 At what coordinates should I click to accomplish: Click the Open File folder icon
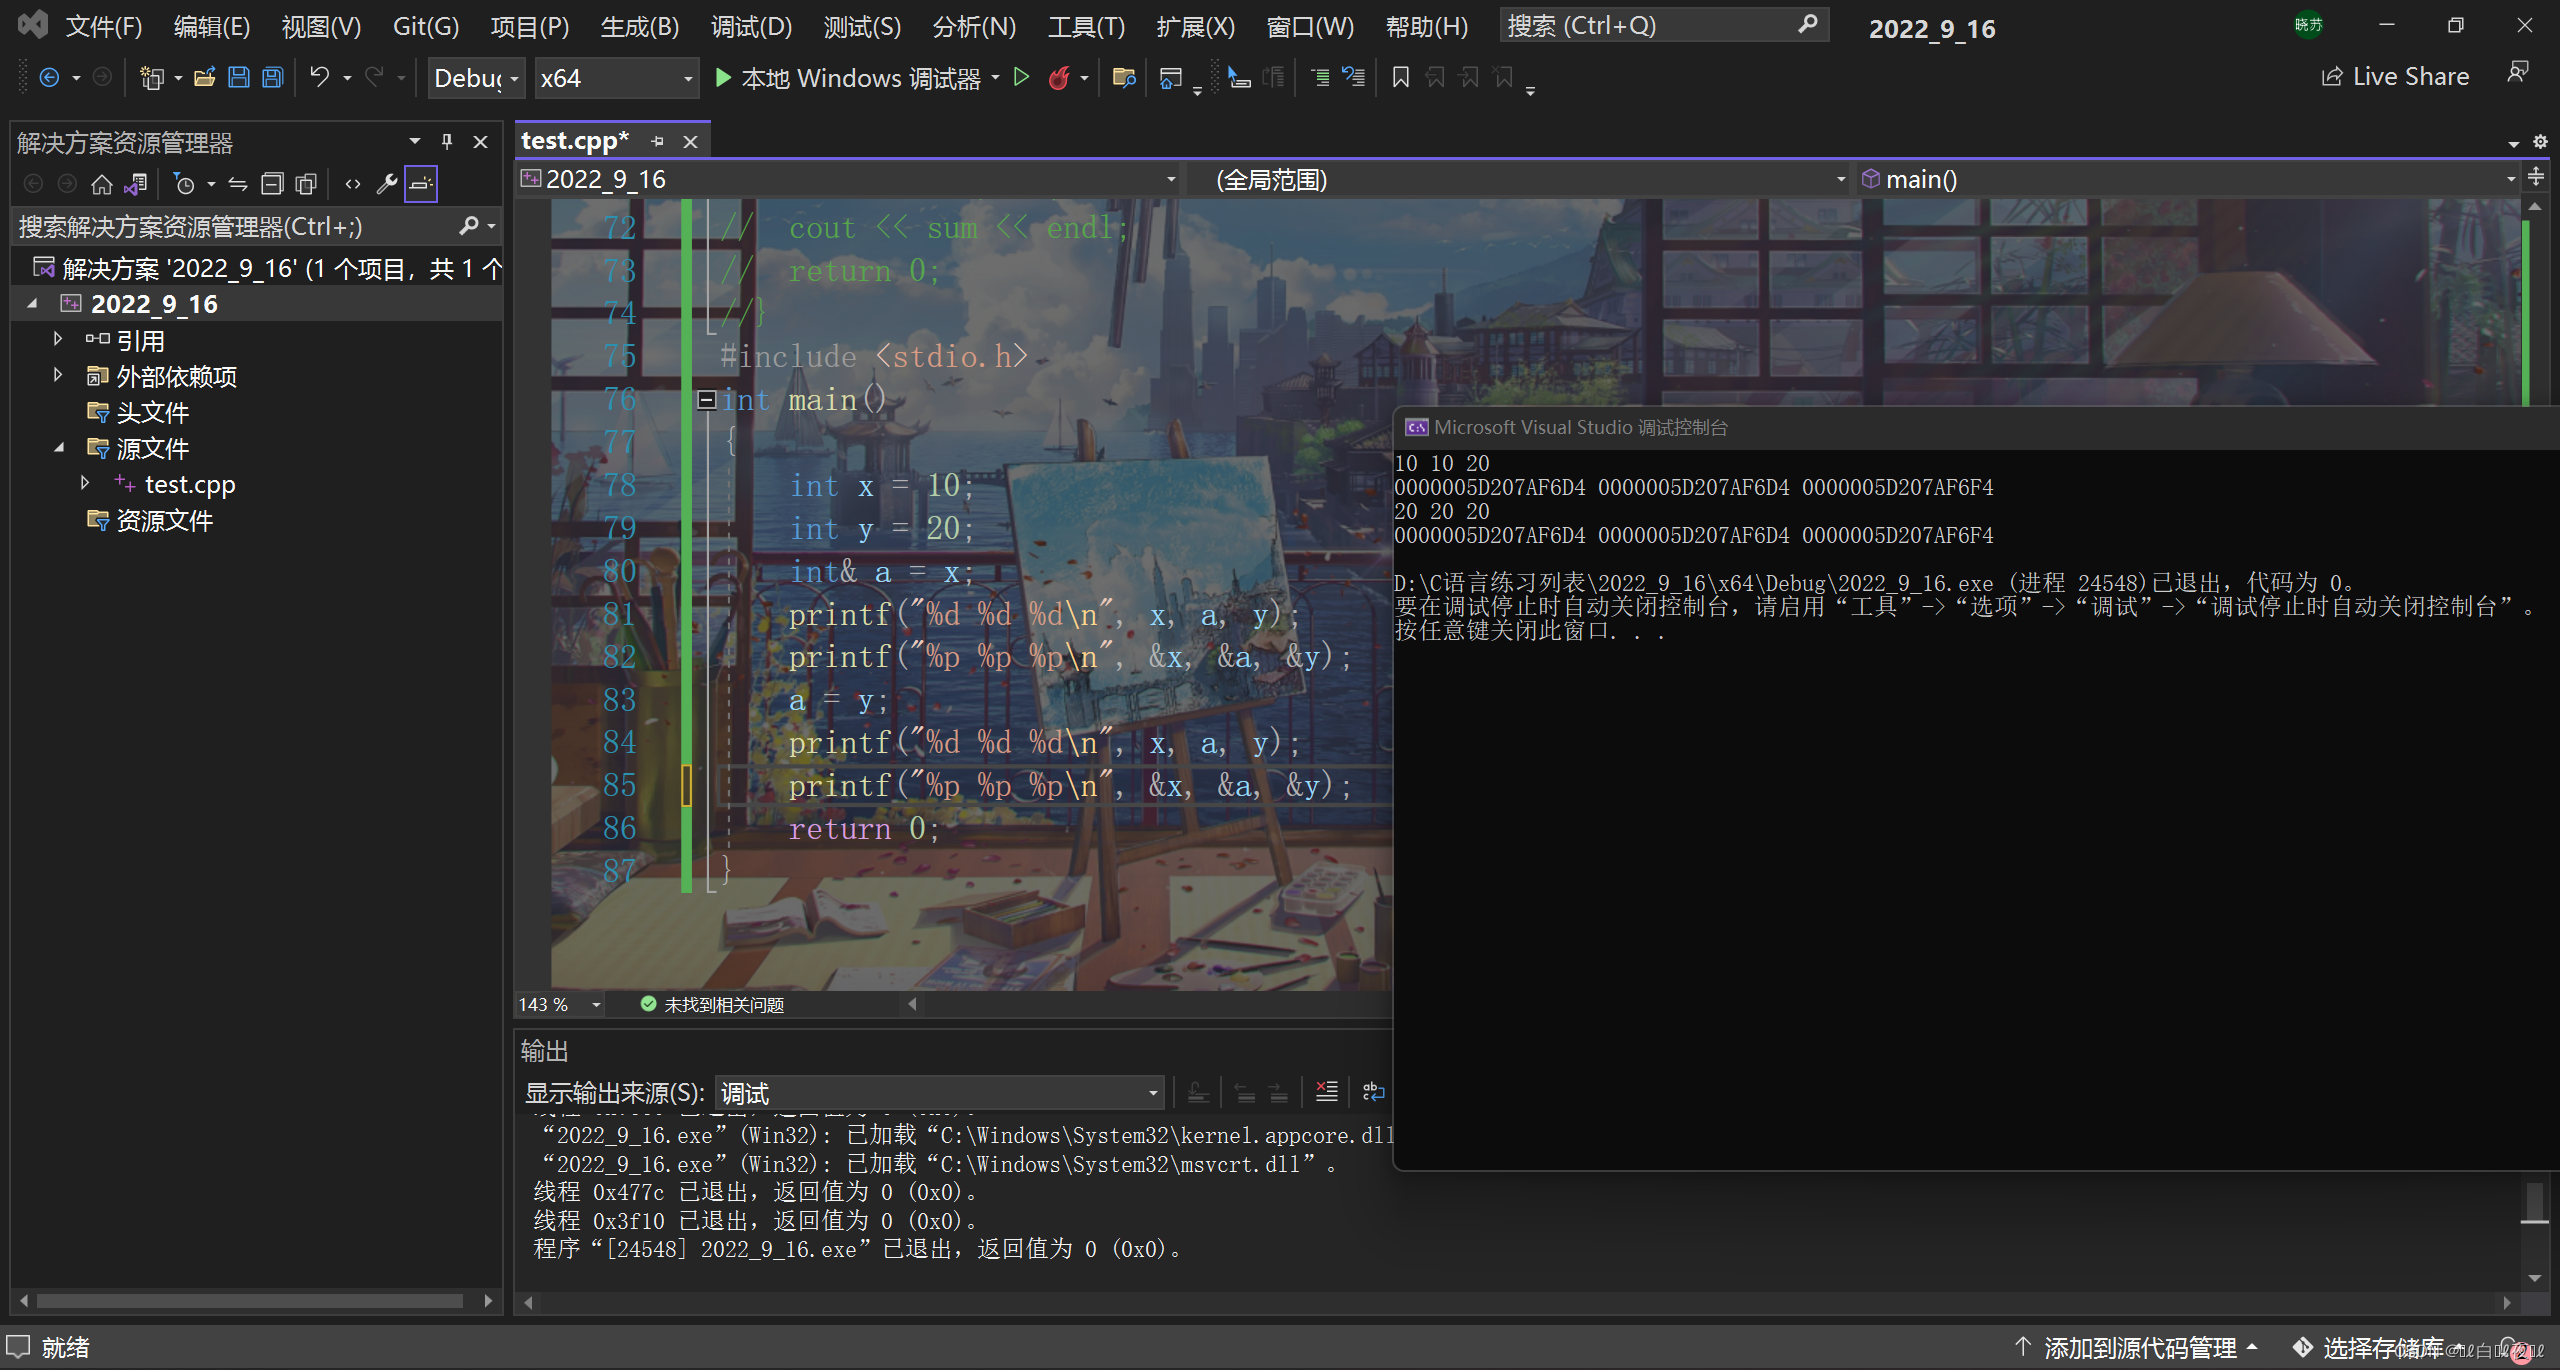tap(205, 77)
